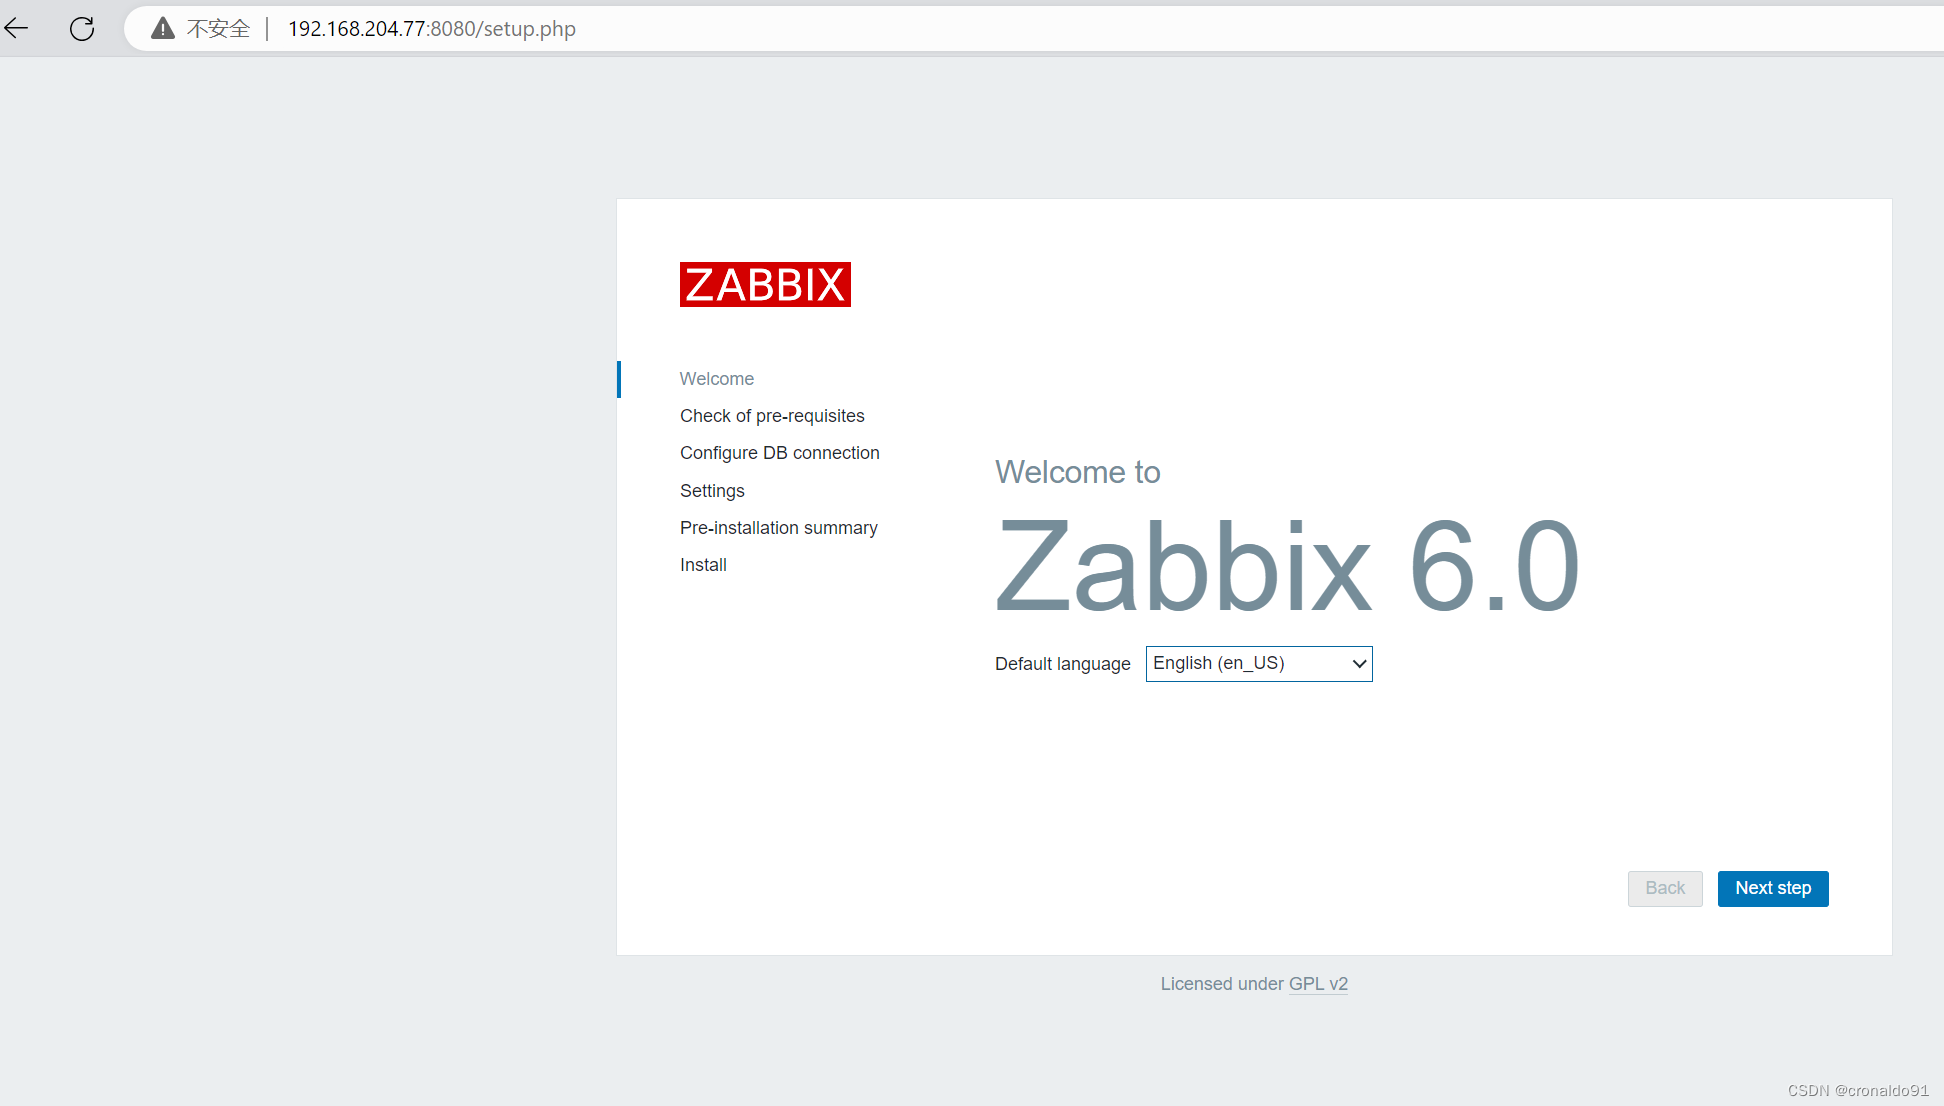Screen dimensions: 1944x1106
Task: Click the Next step button
Action: coord(1772,888)
